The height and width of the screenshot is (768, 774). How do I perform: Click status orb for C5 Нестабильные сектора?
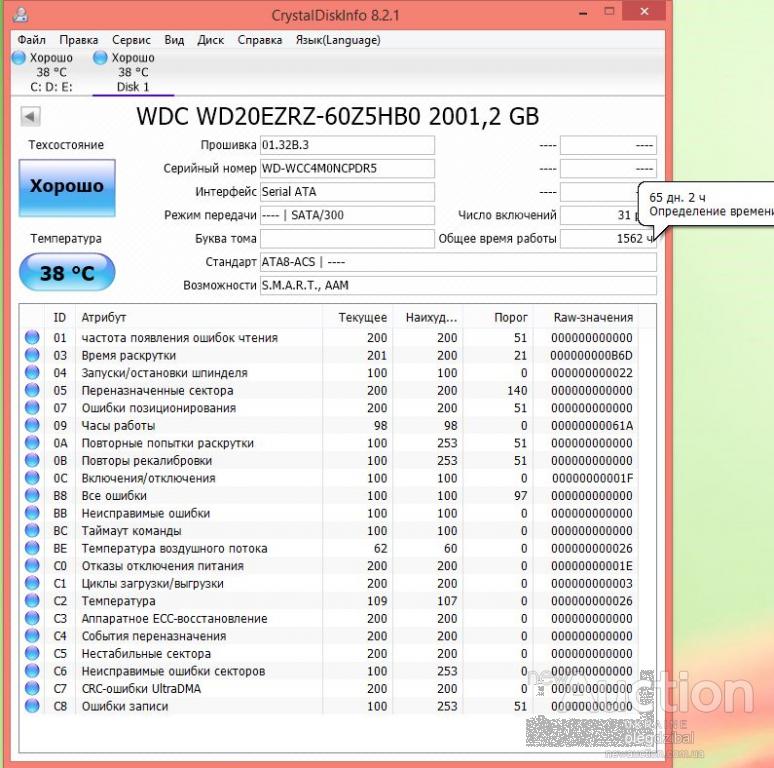(32, 653)
